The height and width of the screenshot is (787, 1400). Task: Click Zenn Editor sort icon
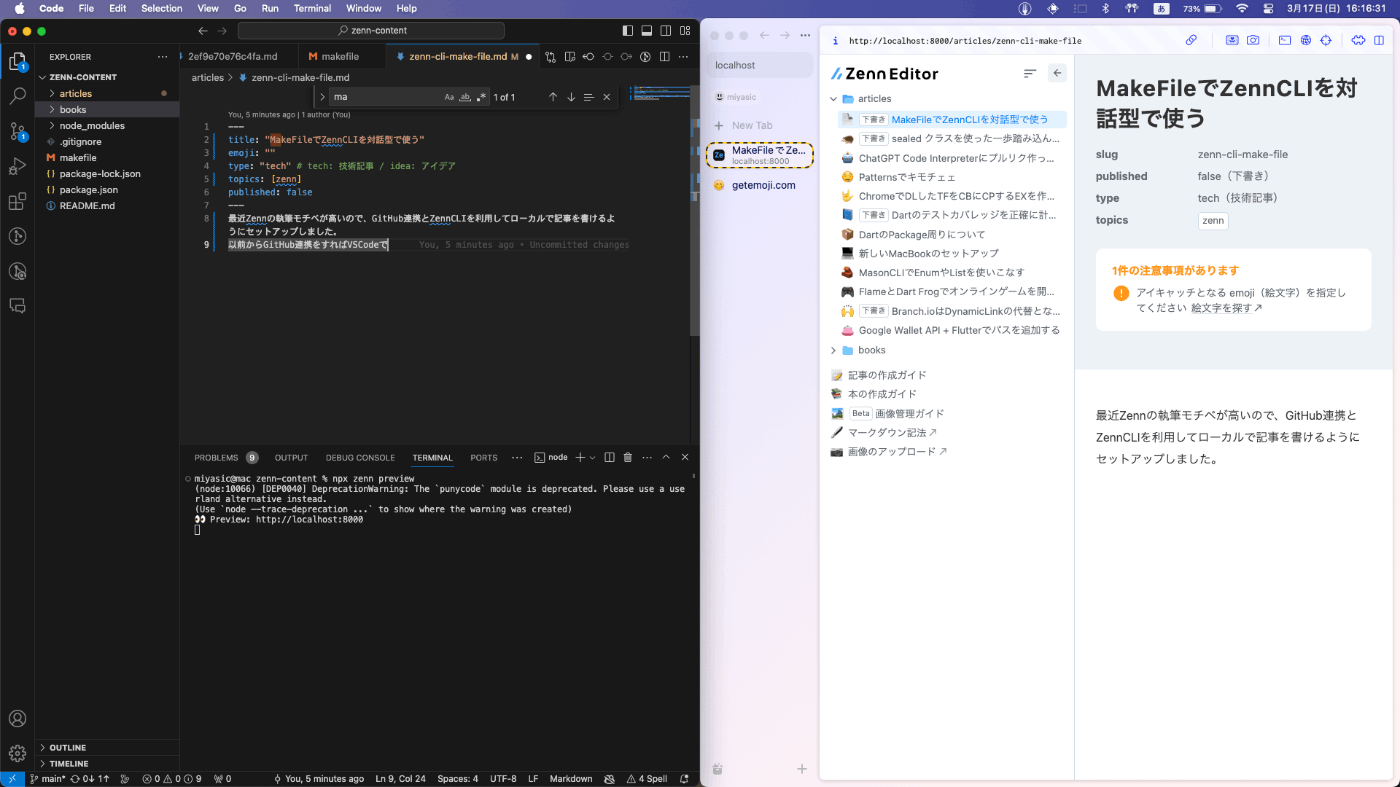click(1030, 73)
